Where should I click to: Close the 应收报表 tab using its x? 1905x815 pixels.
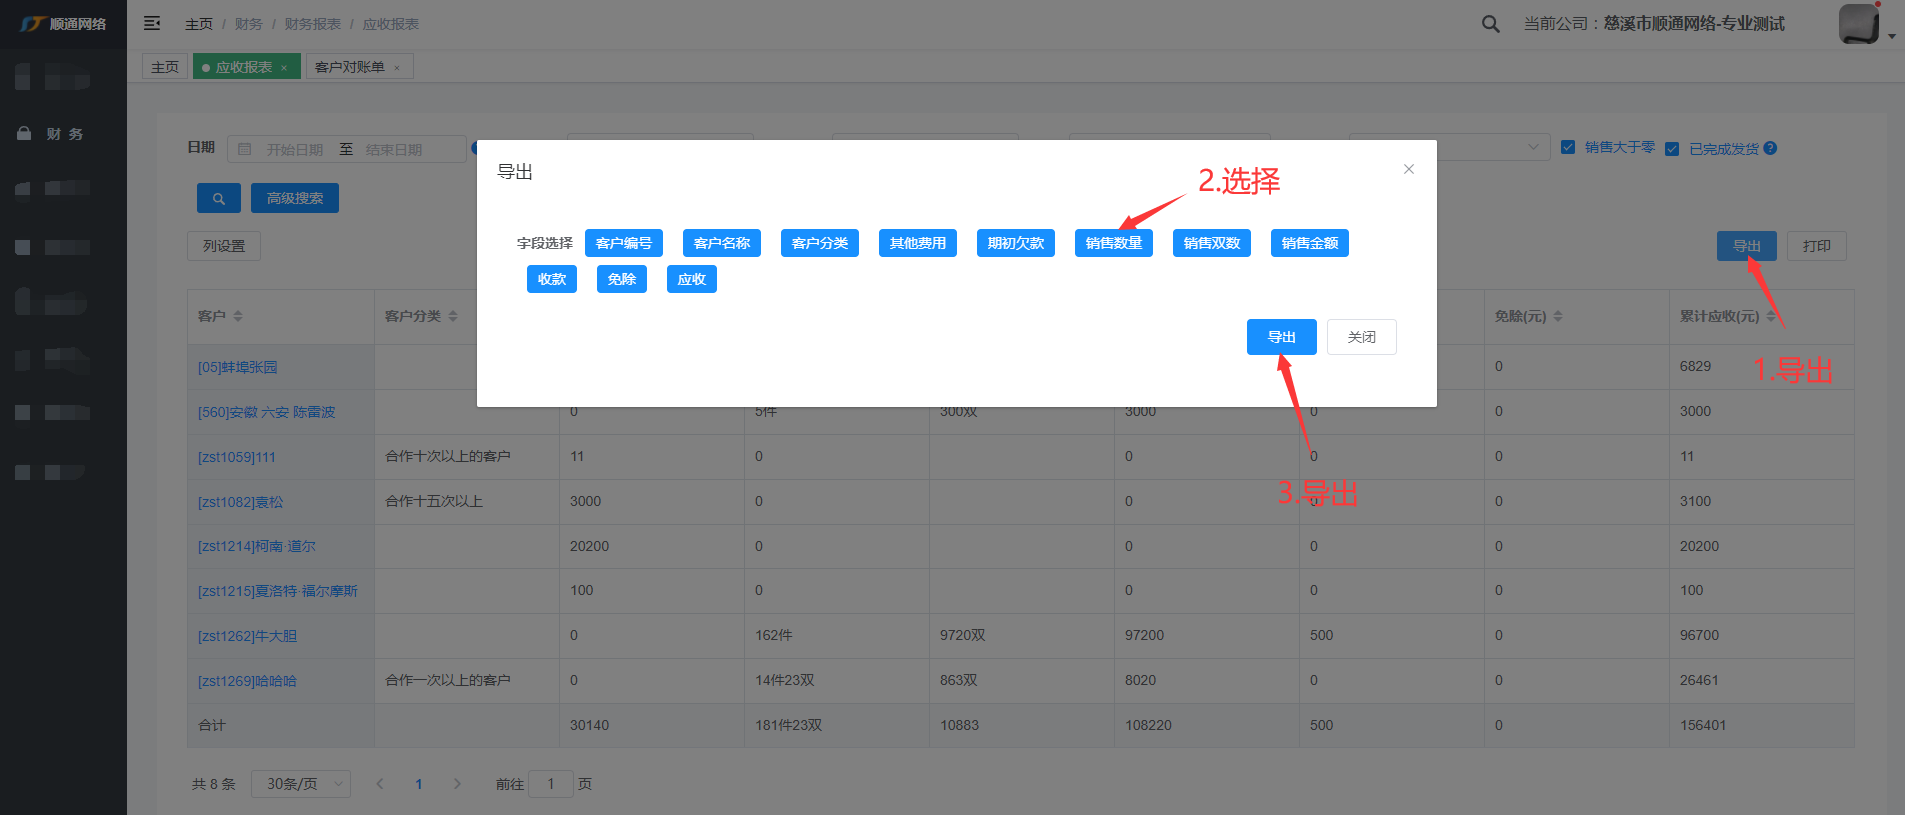coord(284,68)
